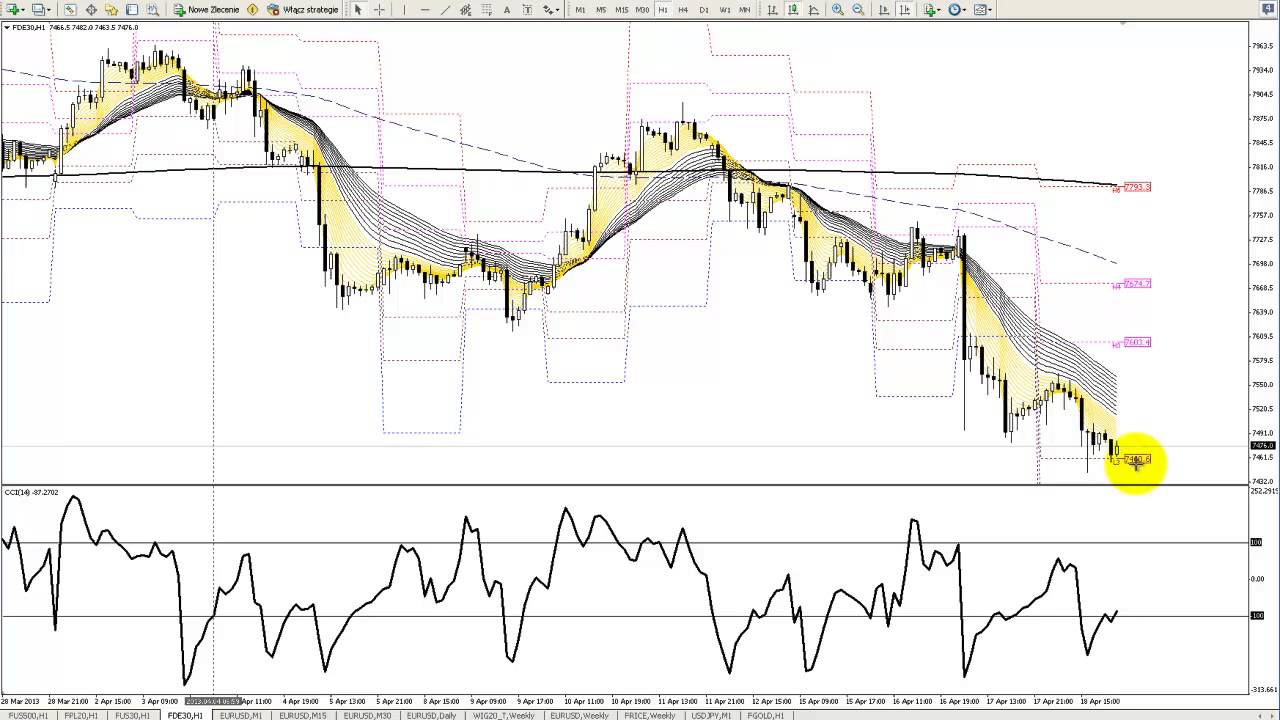Switch to M15 timeframe
Screen dimensions: 1280x720
(622, 9)
